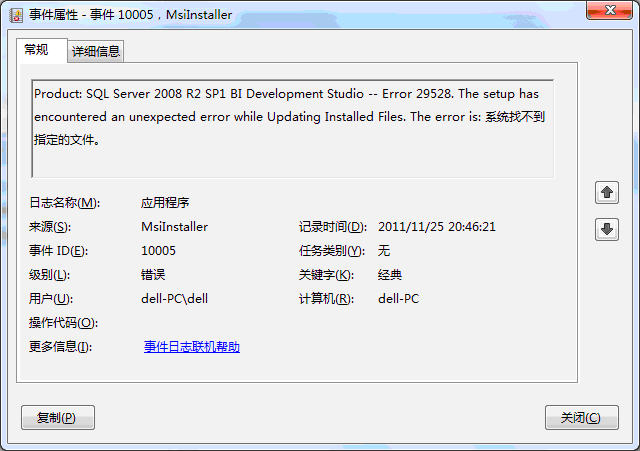Click the 复制(P) button
The image size is (640, 451).
(58, 417)
